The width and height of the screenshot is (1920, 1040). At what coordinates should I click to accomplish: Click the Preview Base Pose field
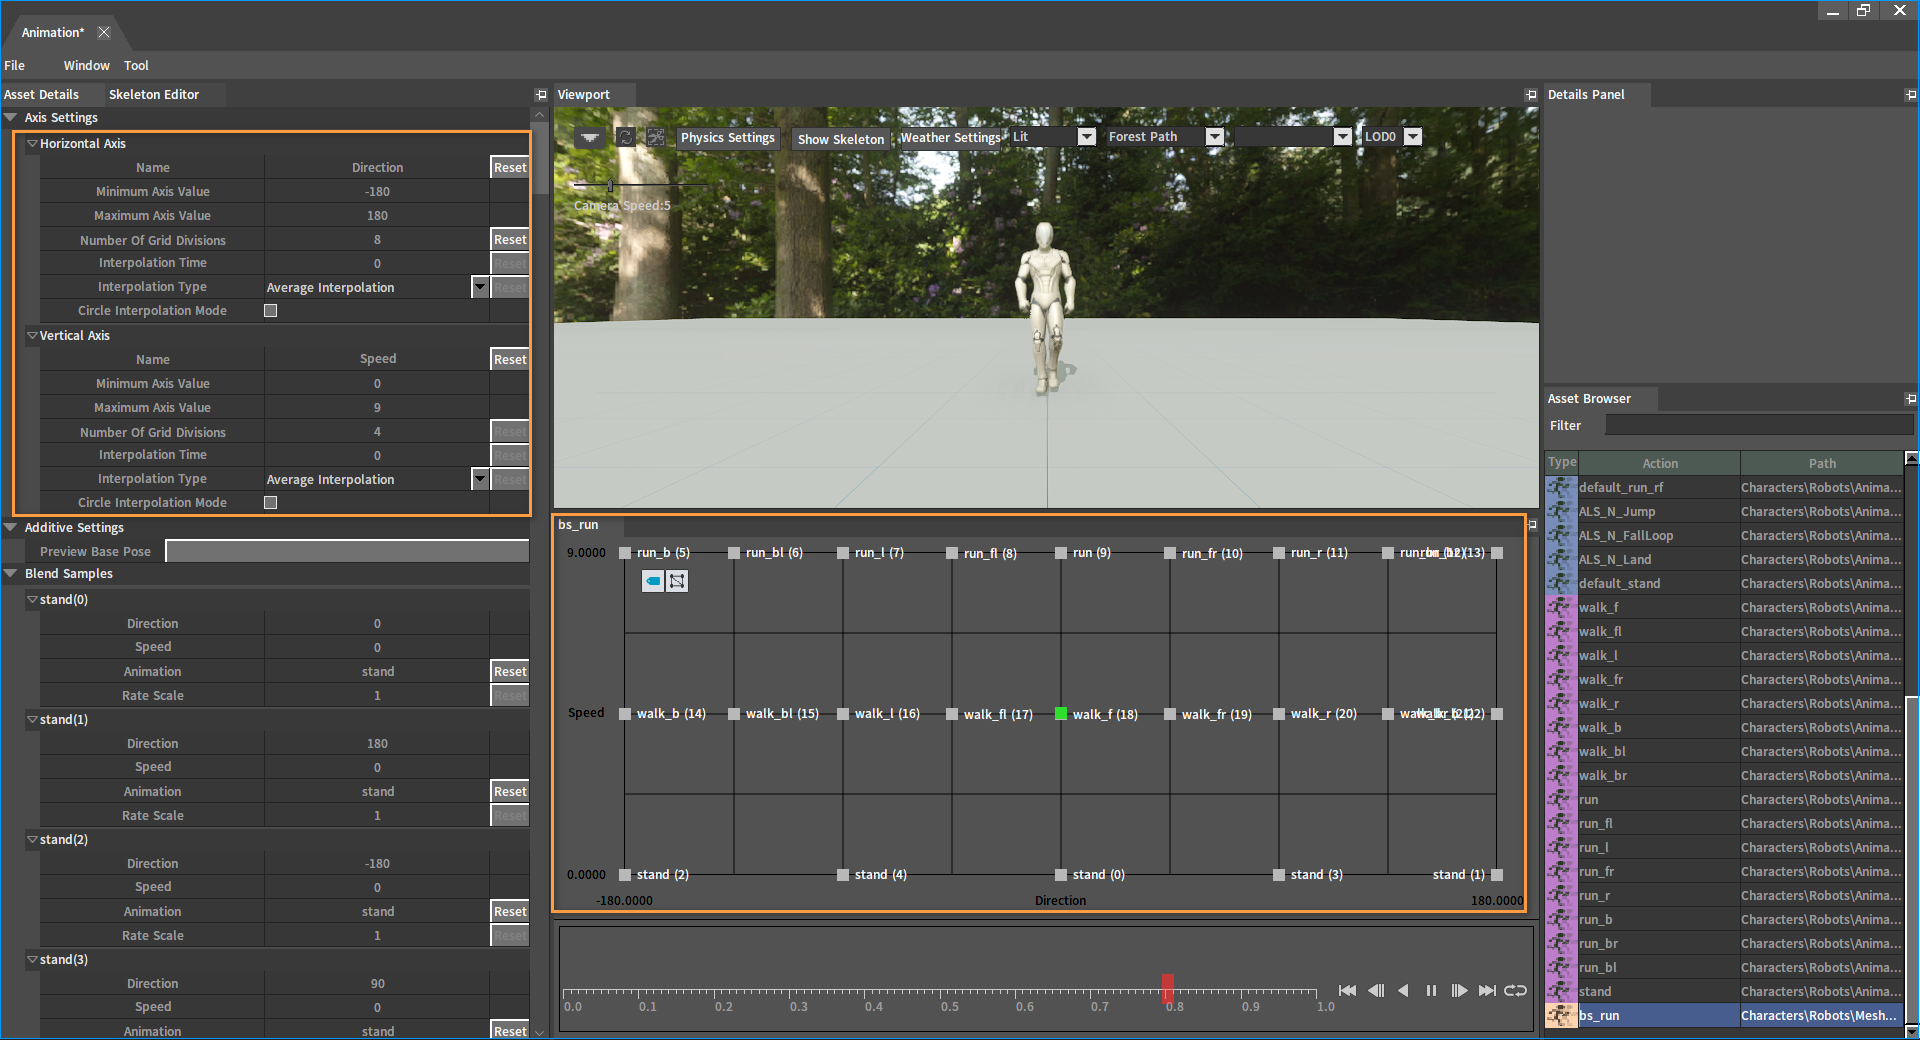click(x=347, y=551)
